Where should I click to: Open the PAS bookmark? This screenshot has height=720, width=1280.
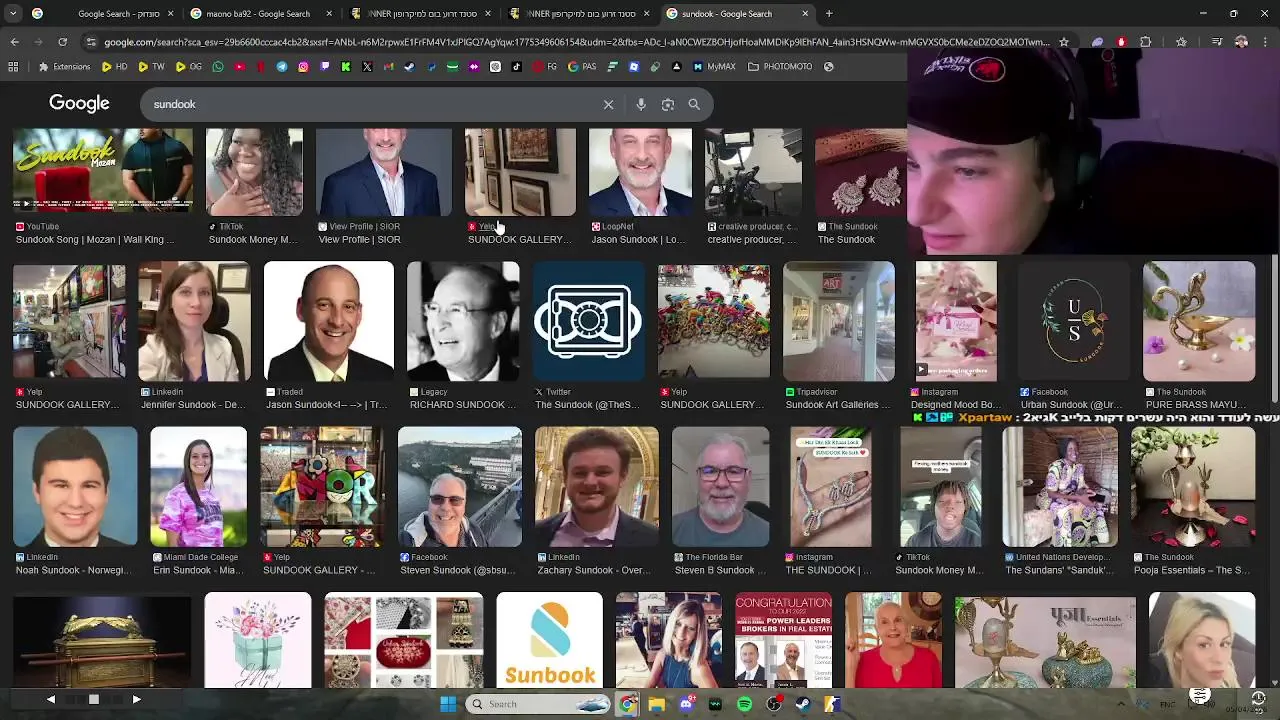582,67
